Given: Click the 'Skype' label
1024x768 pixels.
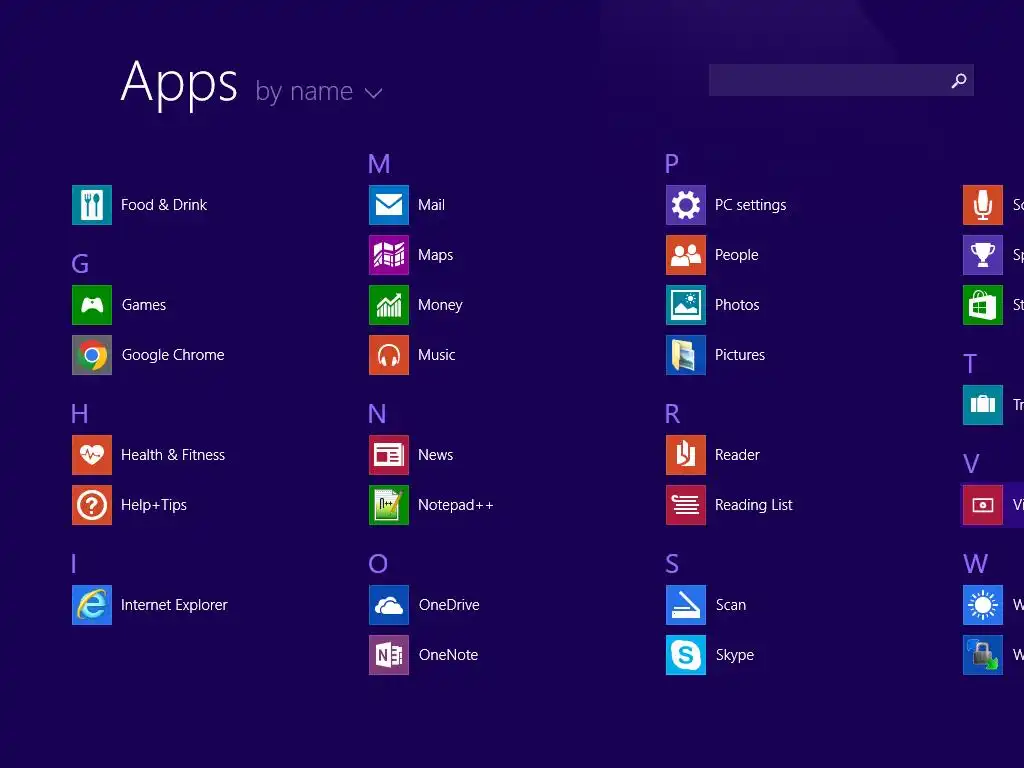Looking at the screenshot, I should 735,655.
